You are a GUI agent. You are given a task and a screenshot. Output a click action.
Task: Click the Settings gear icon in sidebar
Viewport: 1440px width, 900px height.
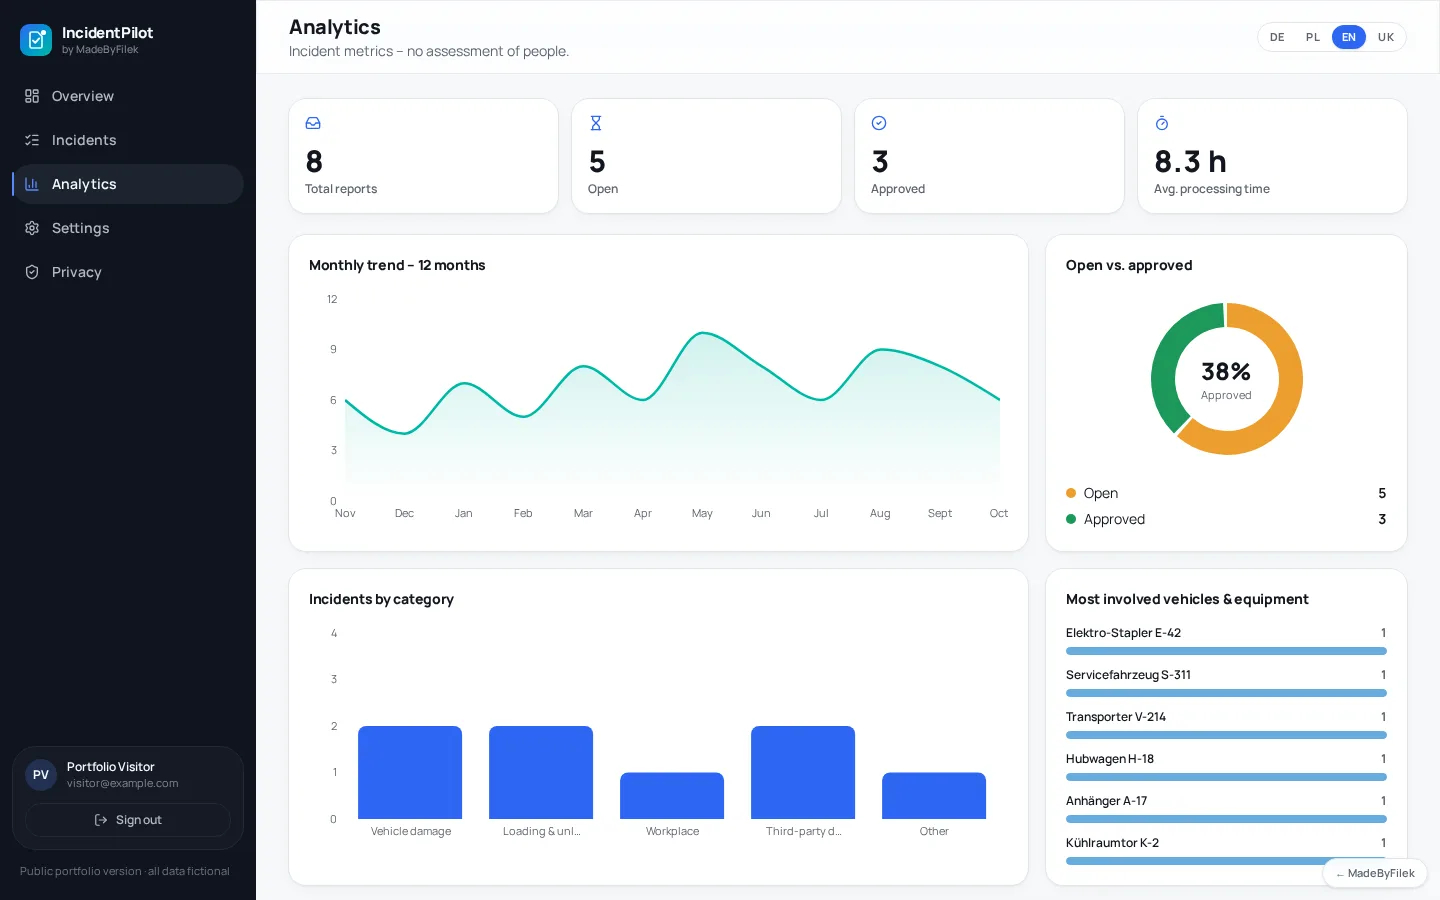(x=32, y=228)
